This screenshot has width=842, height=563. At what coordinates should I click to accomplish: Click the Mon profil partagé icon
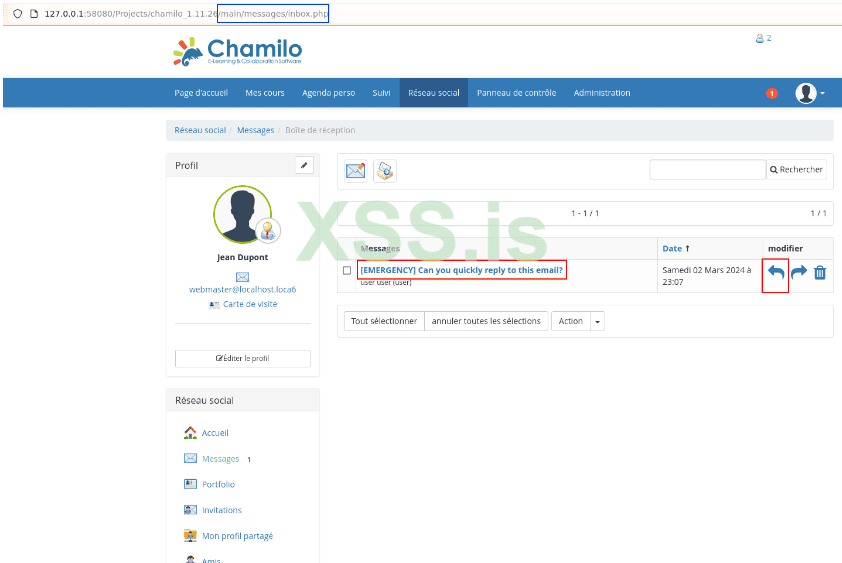tap(190, 536)
